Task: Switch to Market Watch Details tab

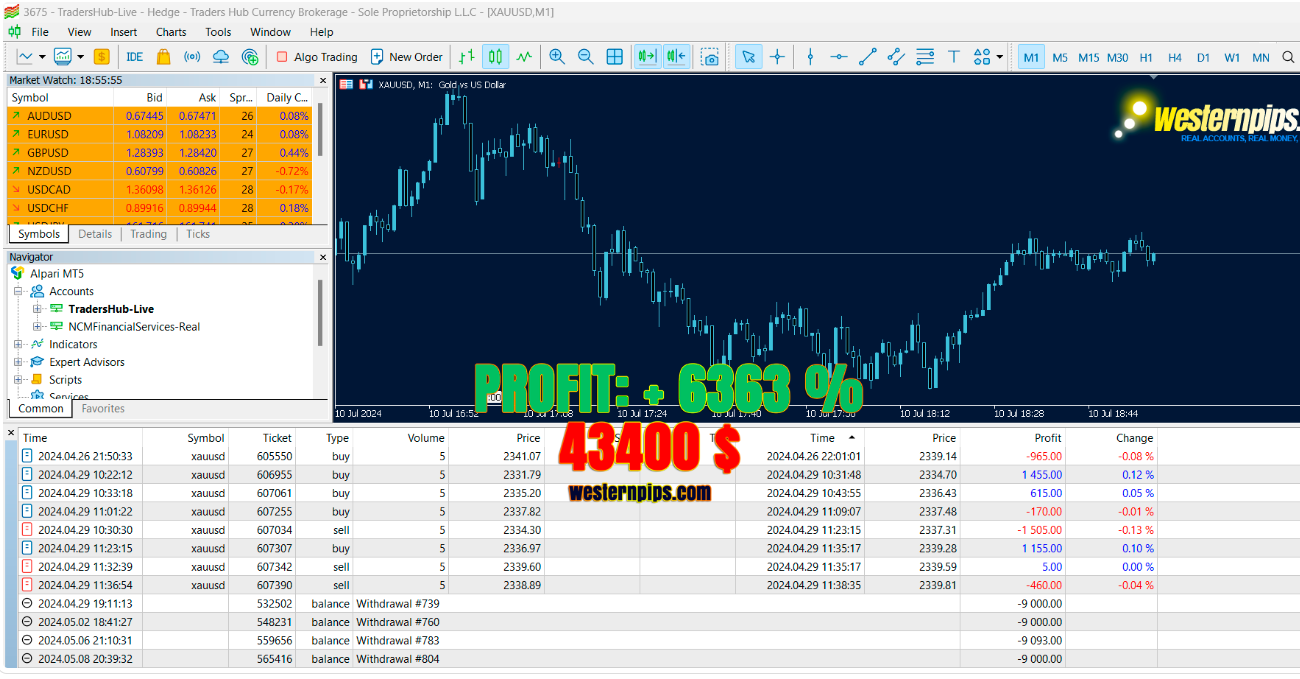Action: click(x=95, y=234)
